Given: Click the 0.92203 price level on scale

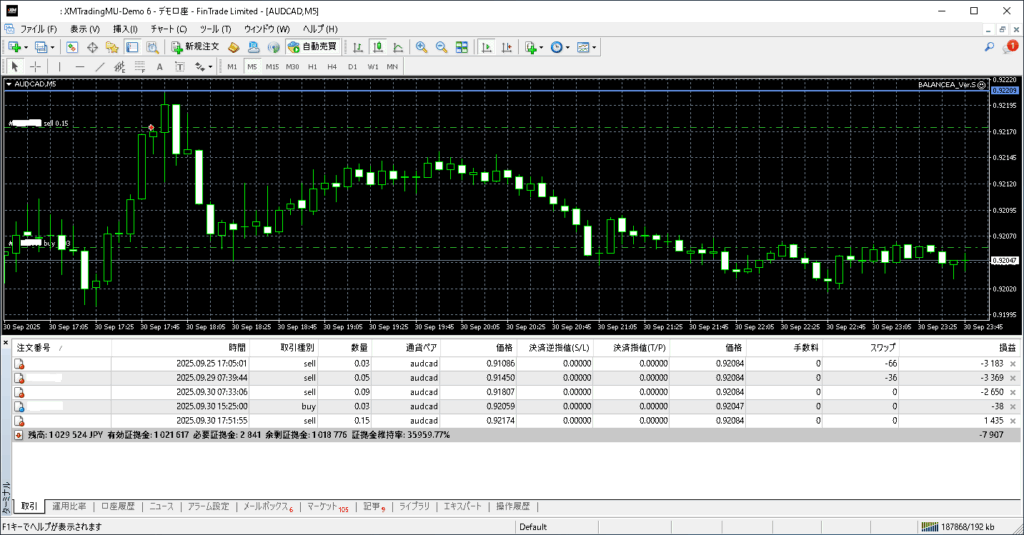Looking at the screenshot, I should click(1003, 91).
